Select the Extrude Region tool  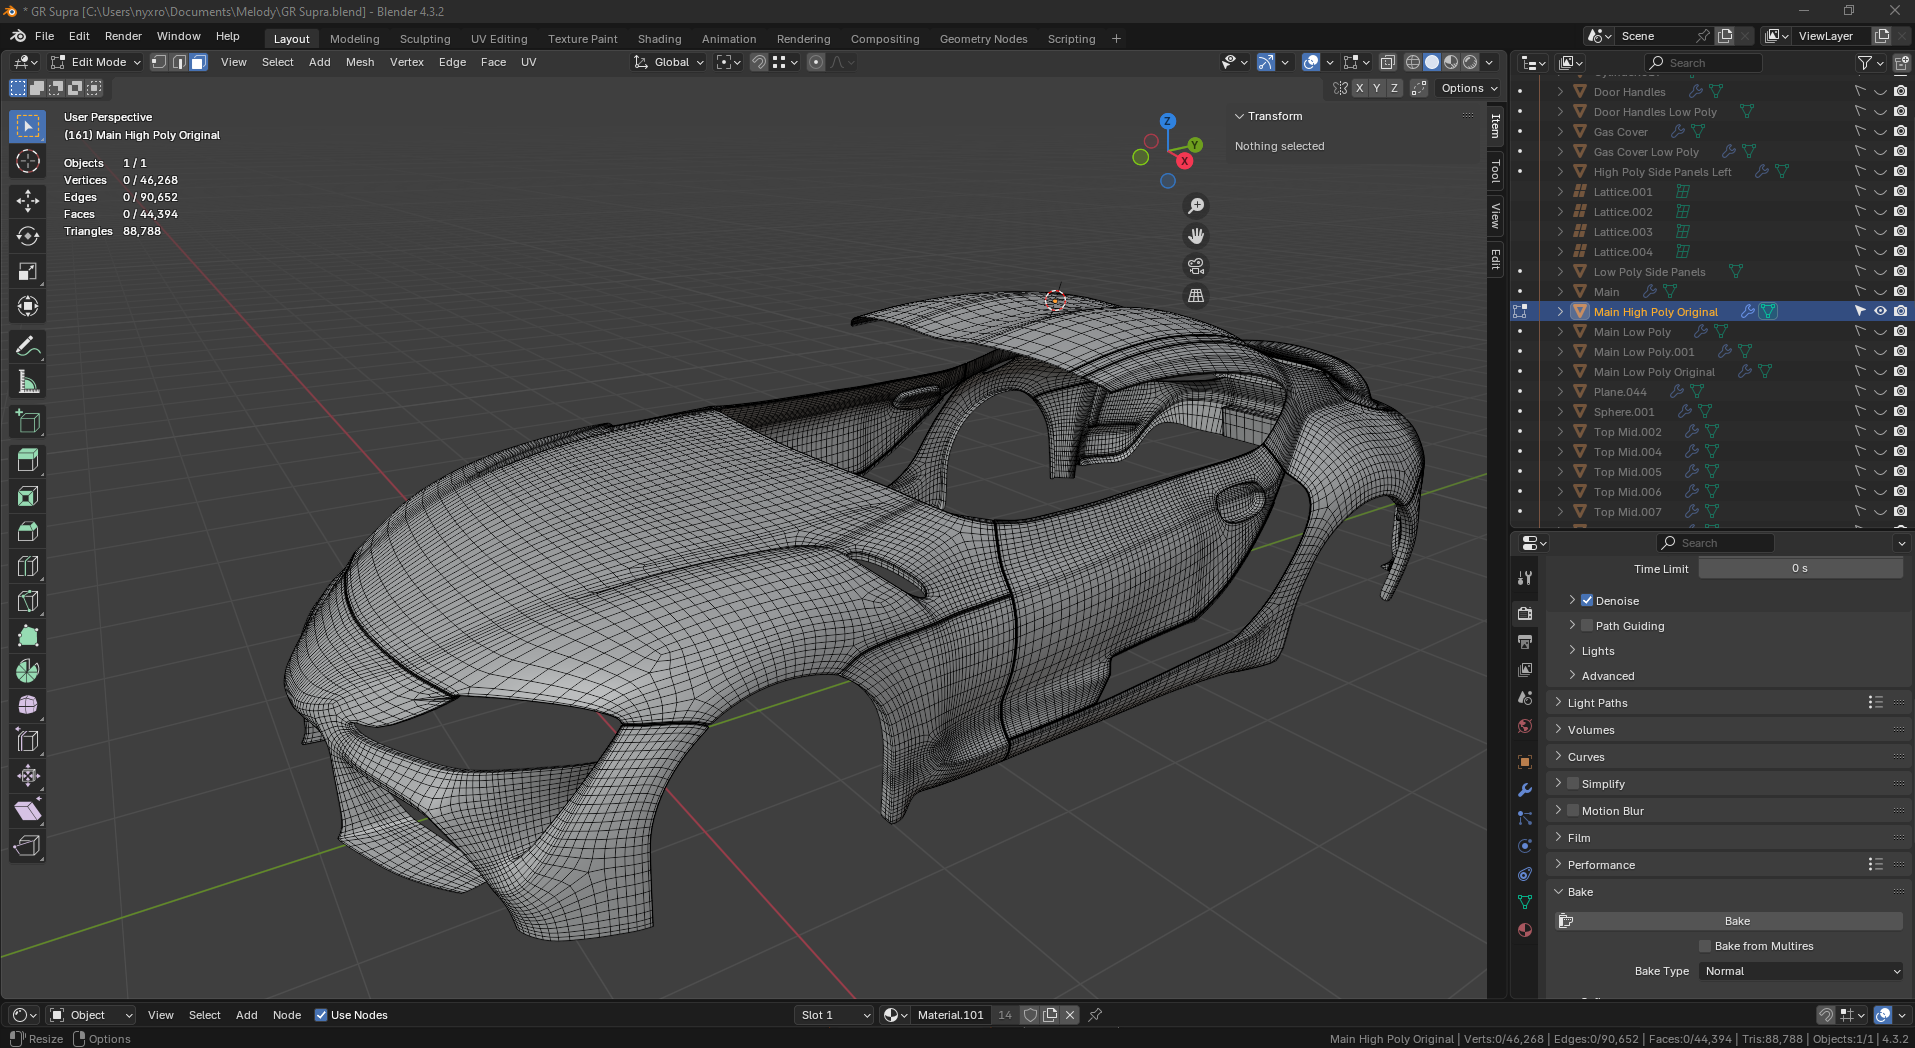pyautogui.click(x=28, y=461)
